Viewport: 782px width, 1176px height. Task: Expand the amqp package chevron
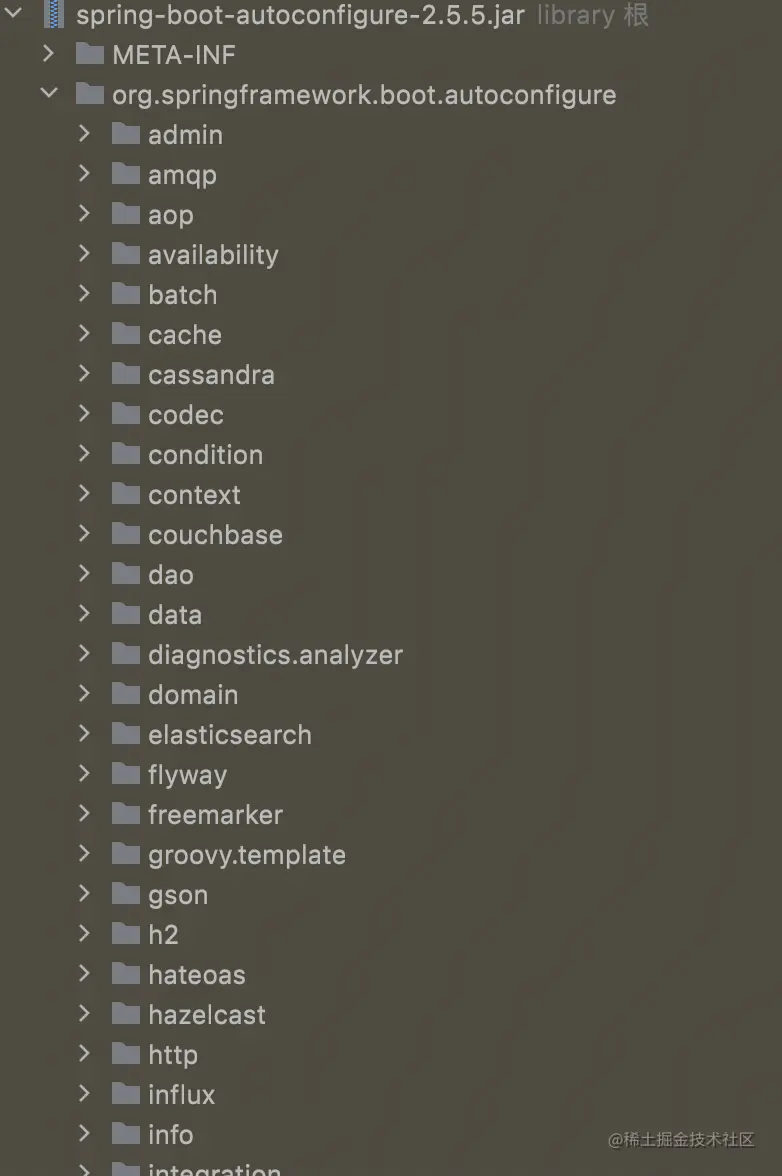pos(84,173)
